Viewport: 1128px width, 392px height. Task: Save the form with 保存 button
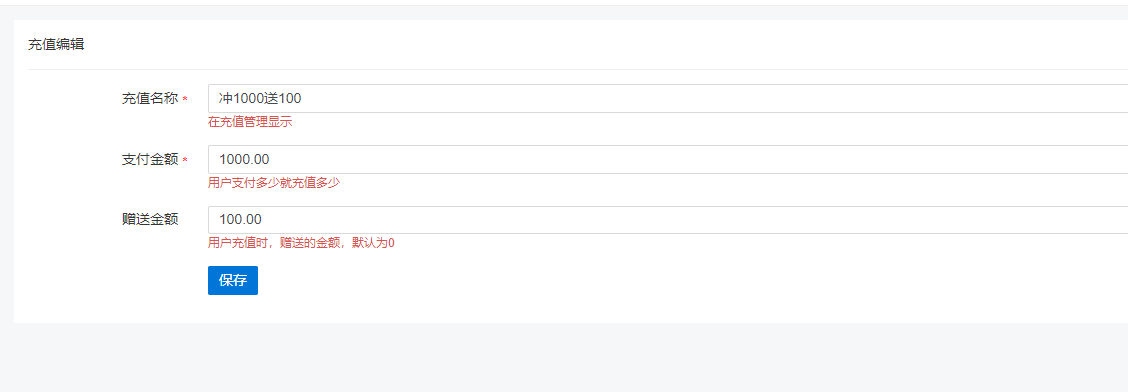(232, 281)
